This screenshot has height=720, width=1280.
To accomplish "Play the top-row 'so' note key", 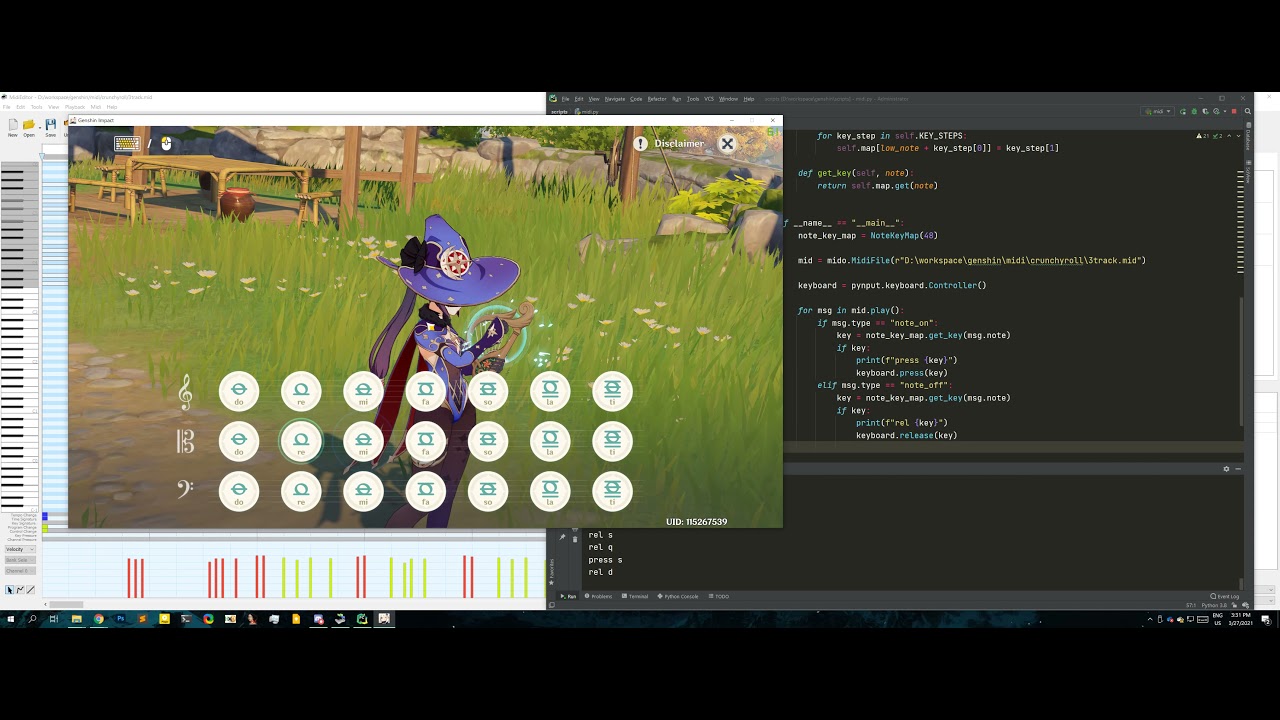I will point(488,391).
